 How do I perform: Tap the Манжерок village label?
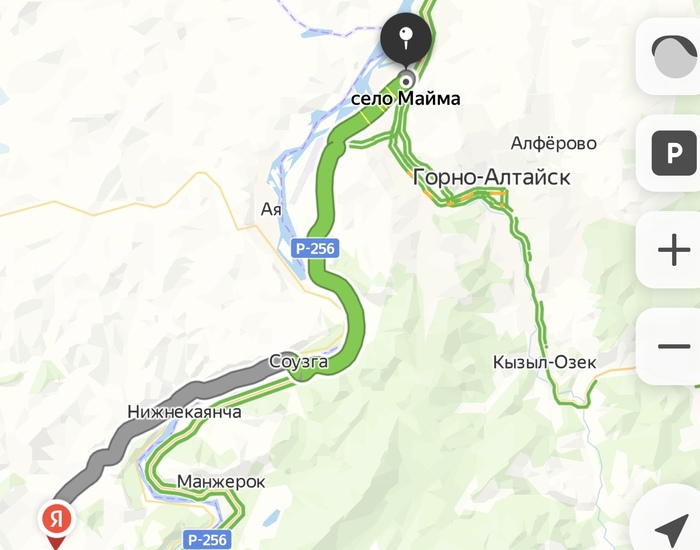(x=221, y=482)
